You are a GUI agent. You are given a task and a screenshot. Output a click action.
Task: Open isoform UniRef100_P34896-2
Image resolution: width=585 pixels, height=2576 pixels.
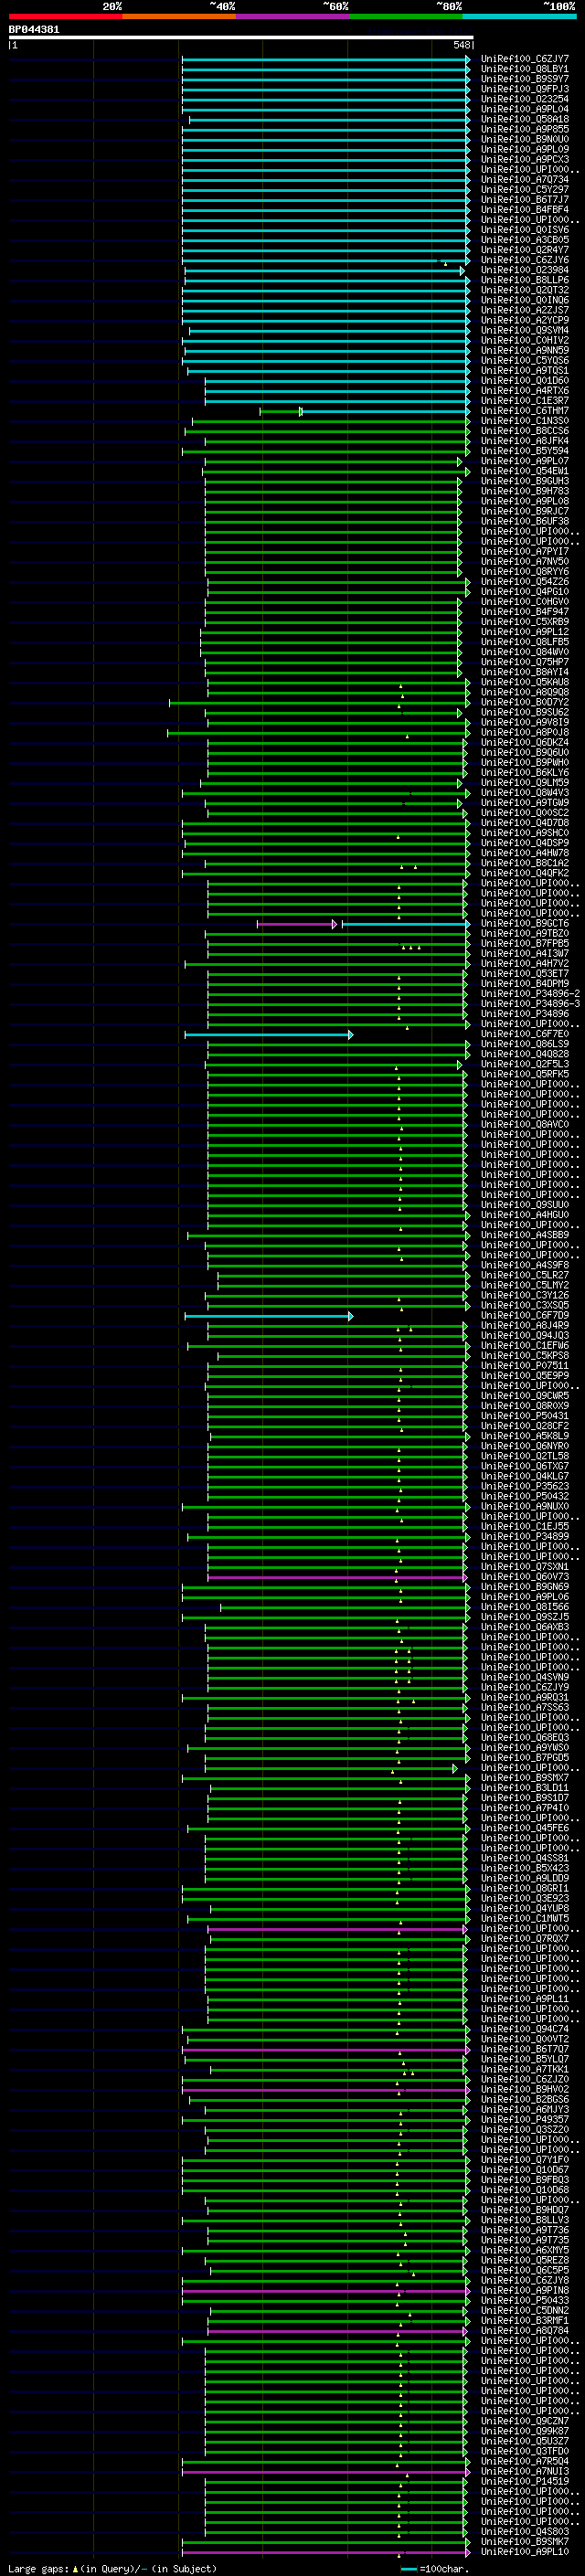(x=530, y=994)
